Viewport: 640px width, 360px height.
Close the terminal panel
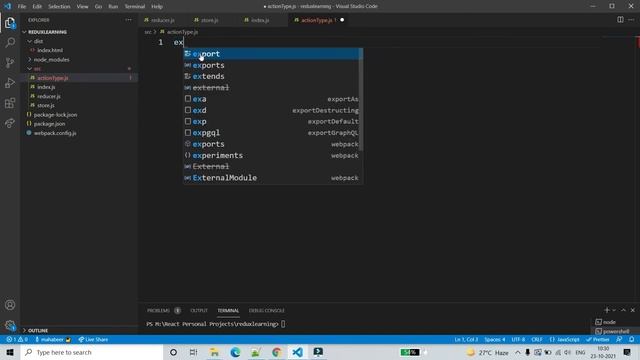(633, 310)
